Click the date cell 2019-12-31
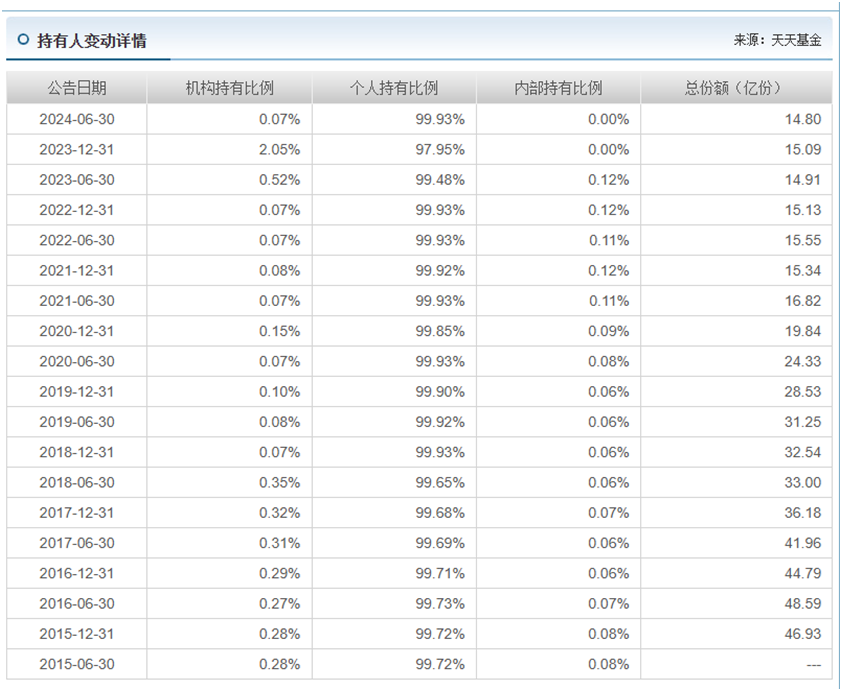This screenshot has width=842, height=691. [77, 392]
